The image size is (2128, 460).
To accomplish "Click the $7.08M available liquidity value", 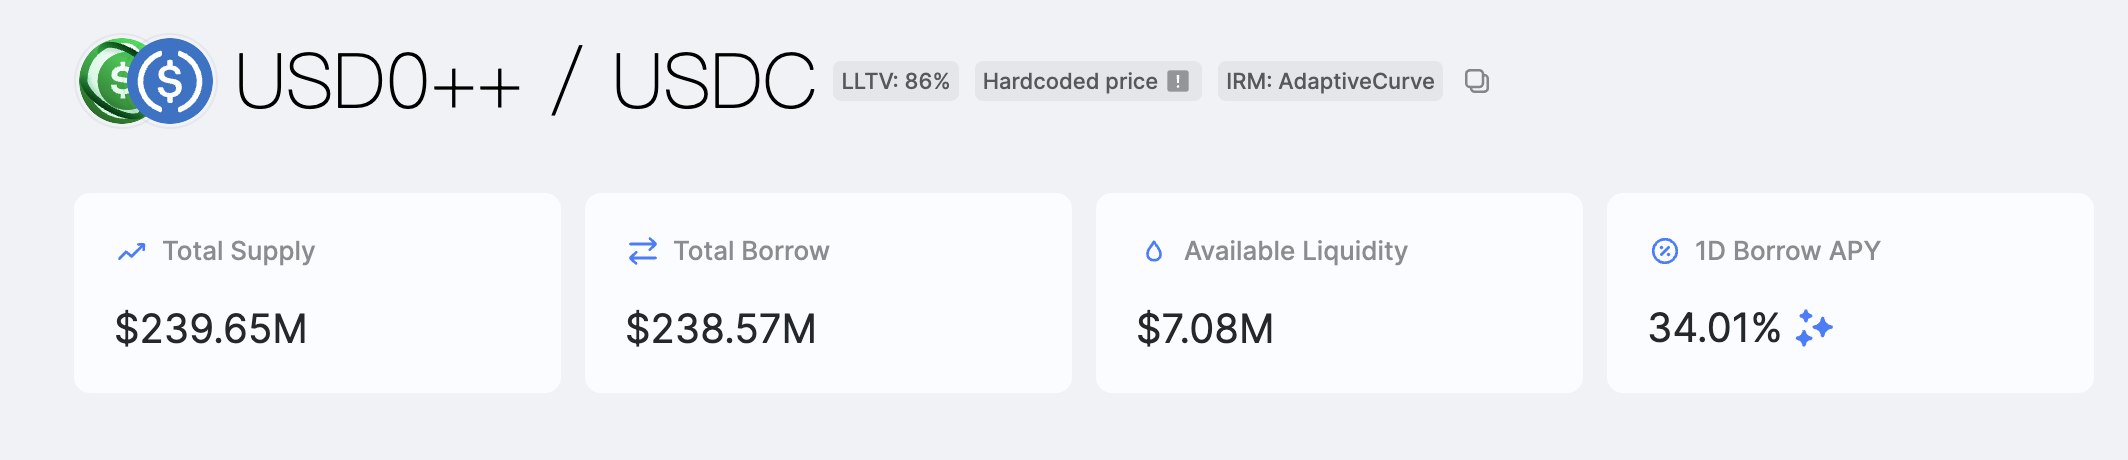I will pos(1205,329).
